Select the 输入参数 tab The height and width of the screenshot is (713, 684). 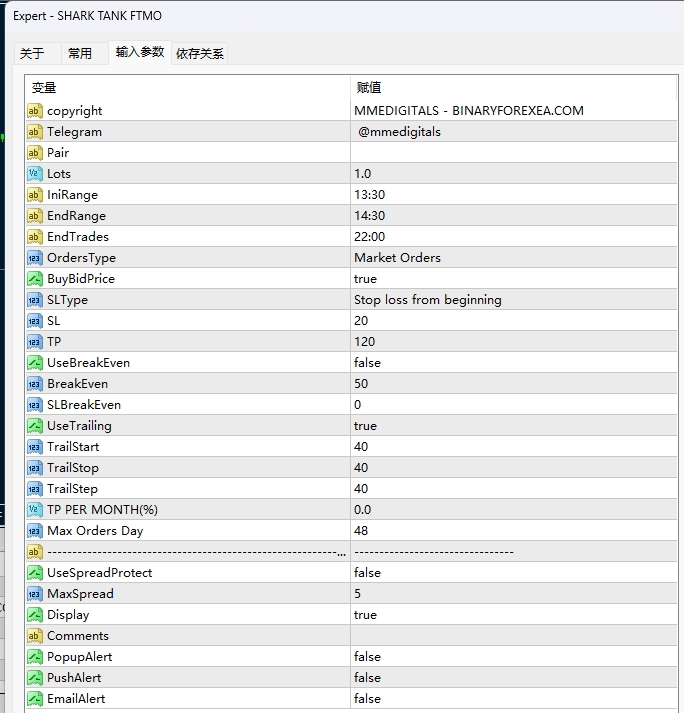pos(140,52)
